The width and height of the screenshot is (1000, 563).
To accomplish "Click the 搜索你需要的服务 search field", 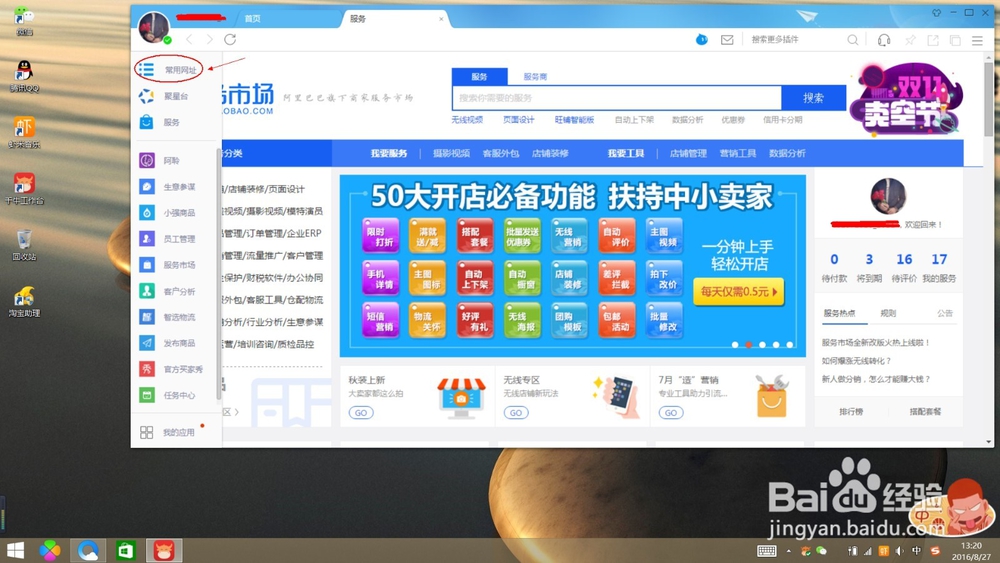I will (617, 98).
